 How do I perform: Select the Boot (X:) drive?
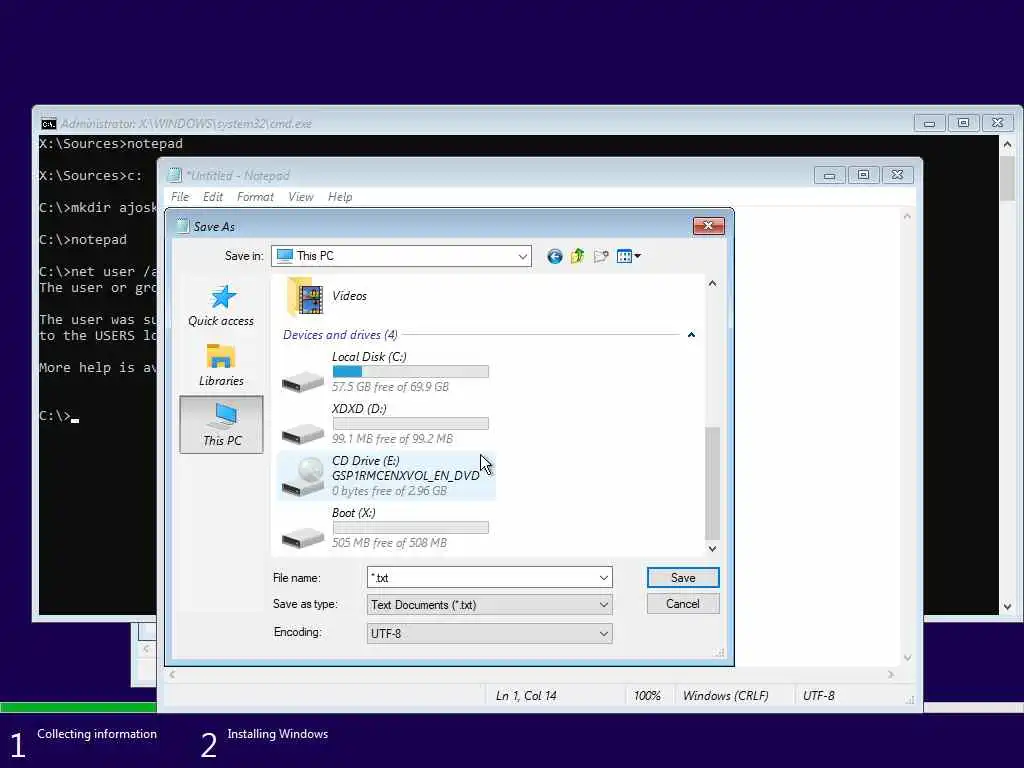[385, 528]
